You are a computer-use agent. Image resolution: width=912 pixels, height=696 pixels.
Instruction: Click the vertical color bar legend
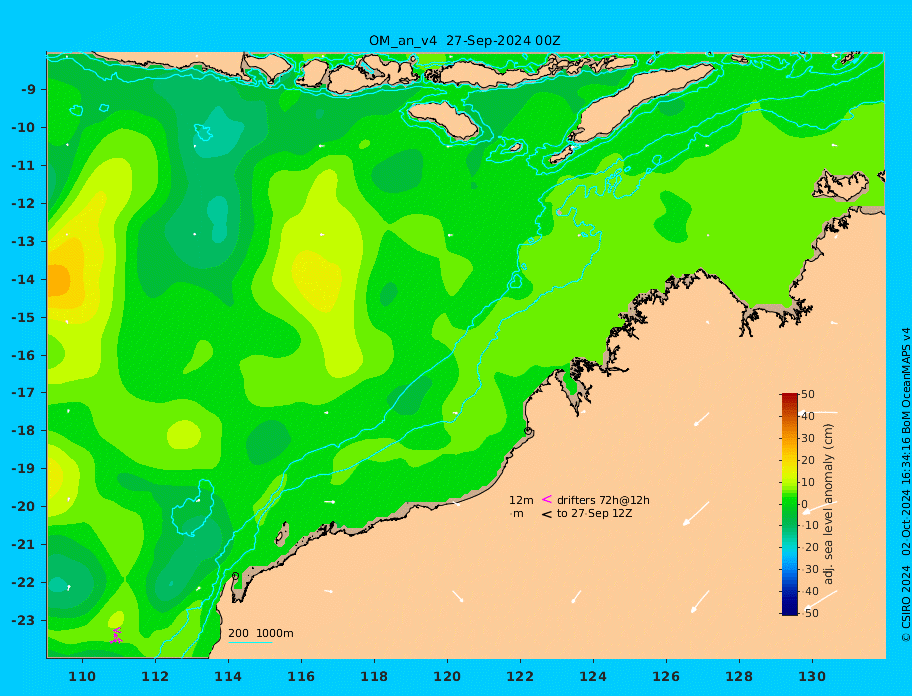tap(790, 504)
